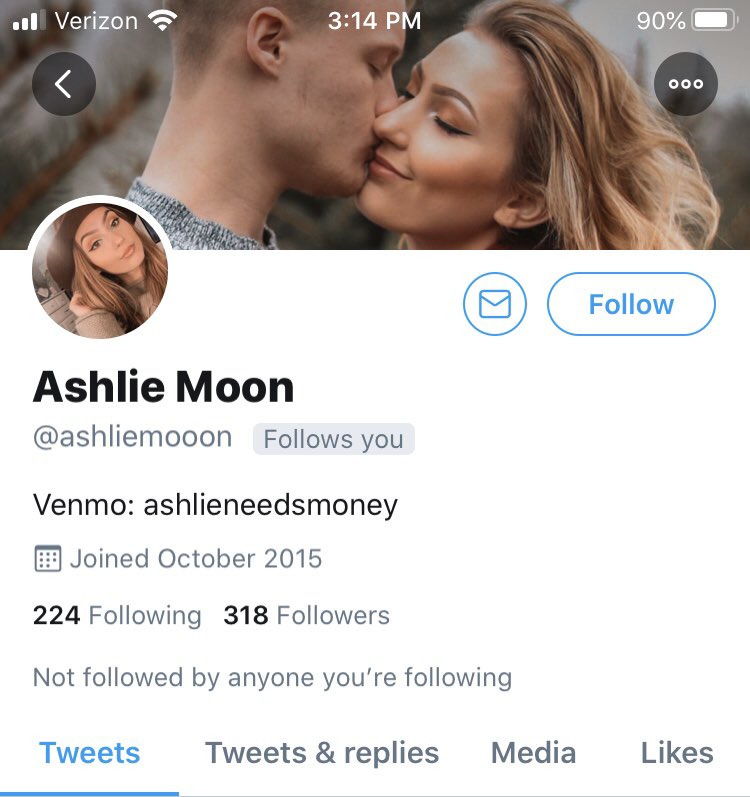This screenshot has width=750, height=797.
Task: Tap the Venmo bio text
Action: [215, 505]
